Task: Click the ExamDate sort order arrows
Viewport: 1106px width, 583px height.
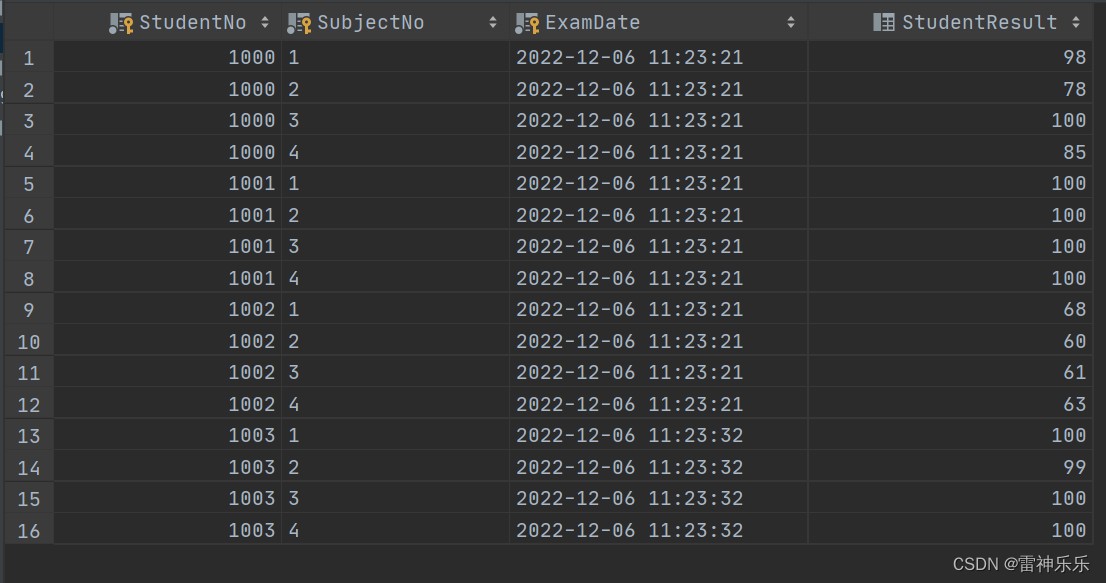Action: coord(791,23)
